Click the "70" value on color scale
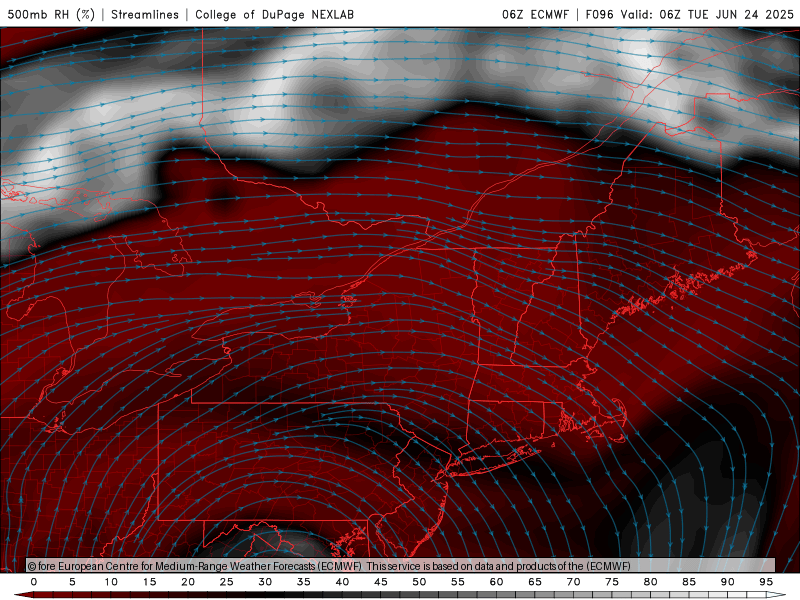 coord(573,582)
